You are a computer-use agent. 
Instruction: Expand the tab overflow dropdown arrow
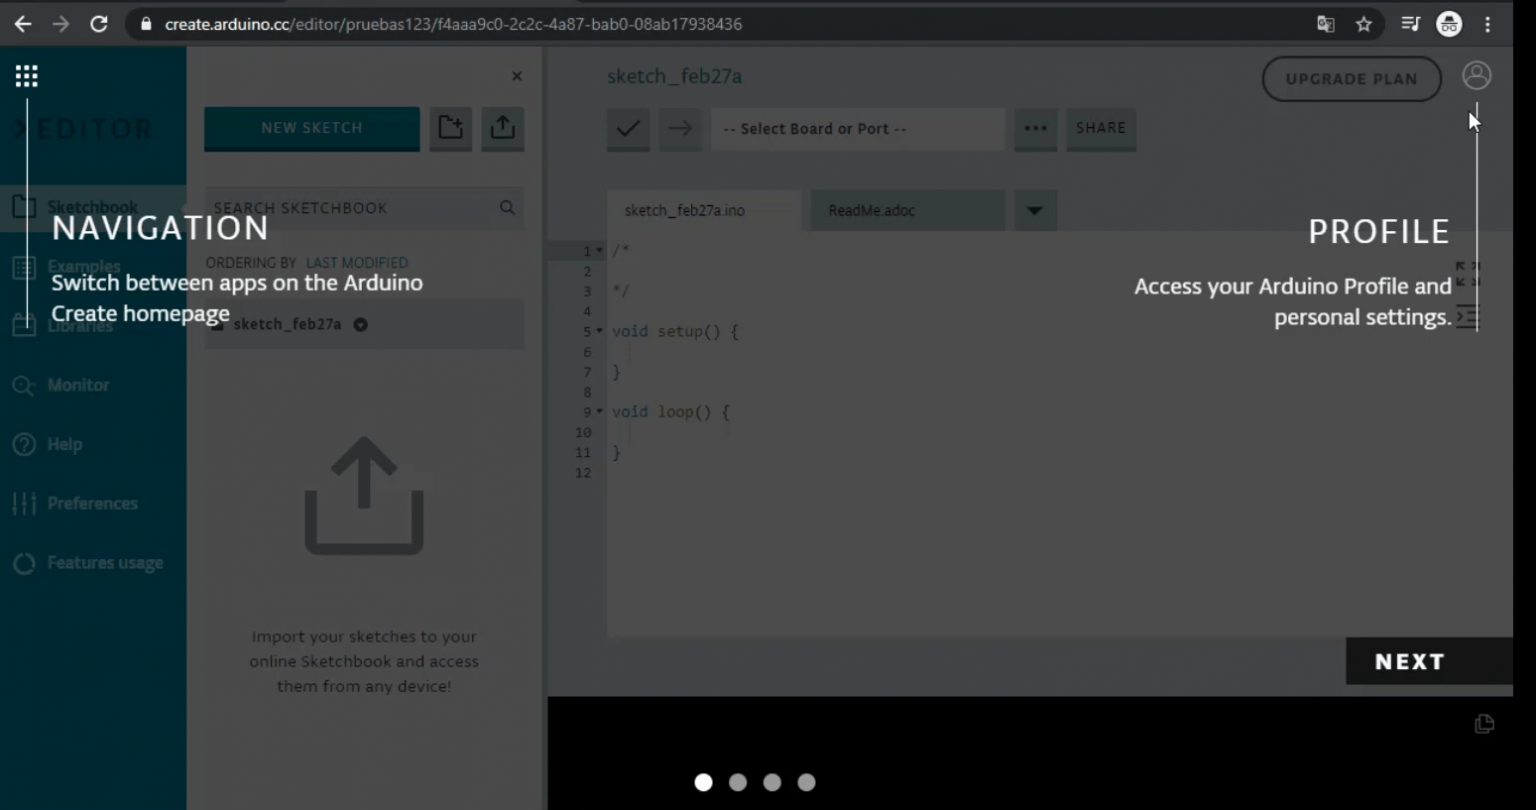(1035, 210)
